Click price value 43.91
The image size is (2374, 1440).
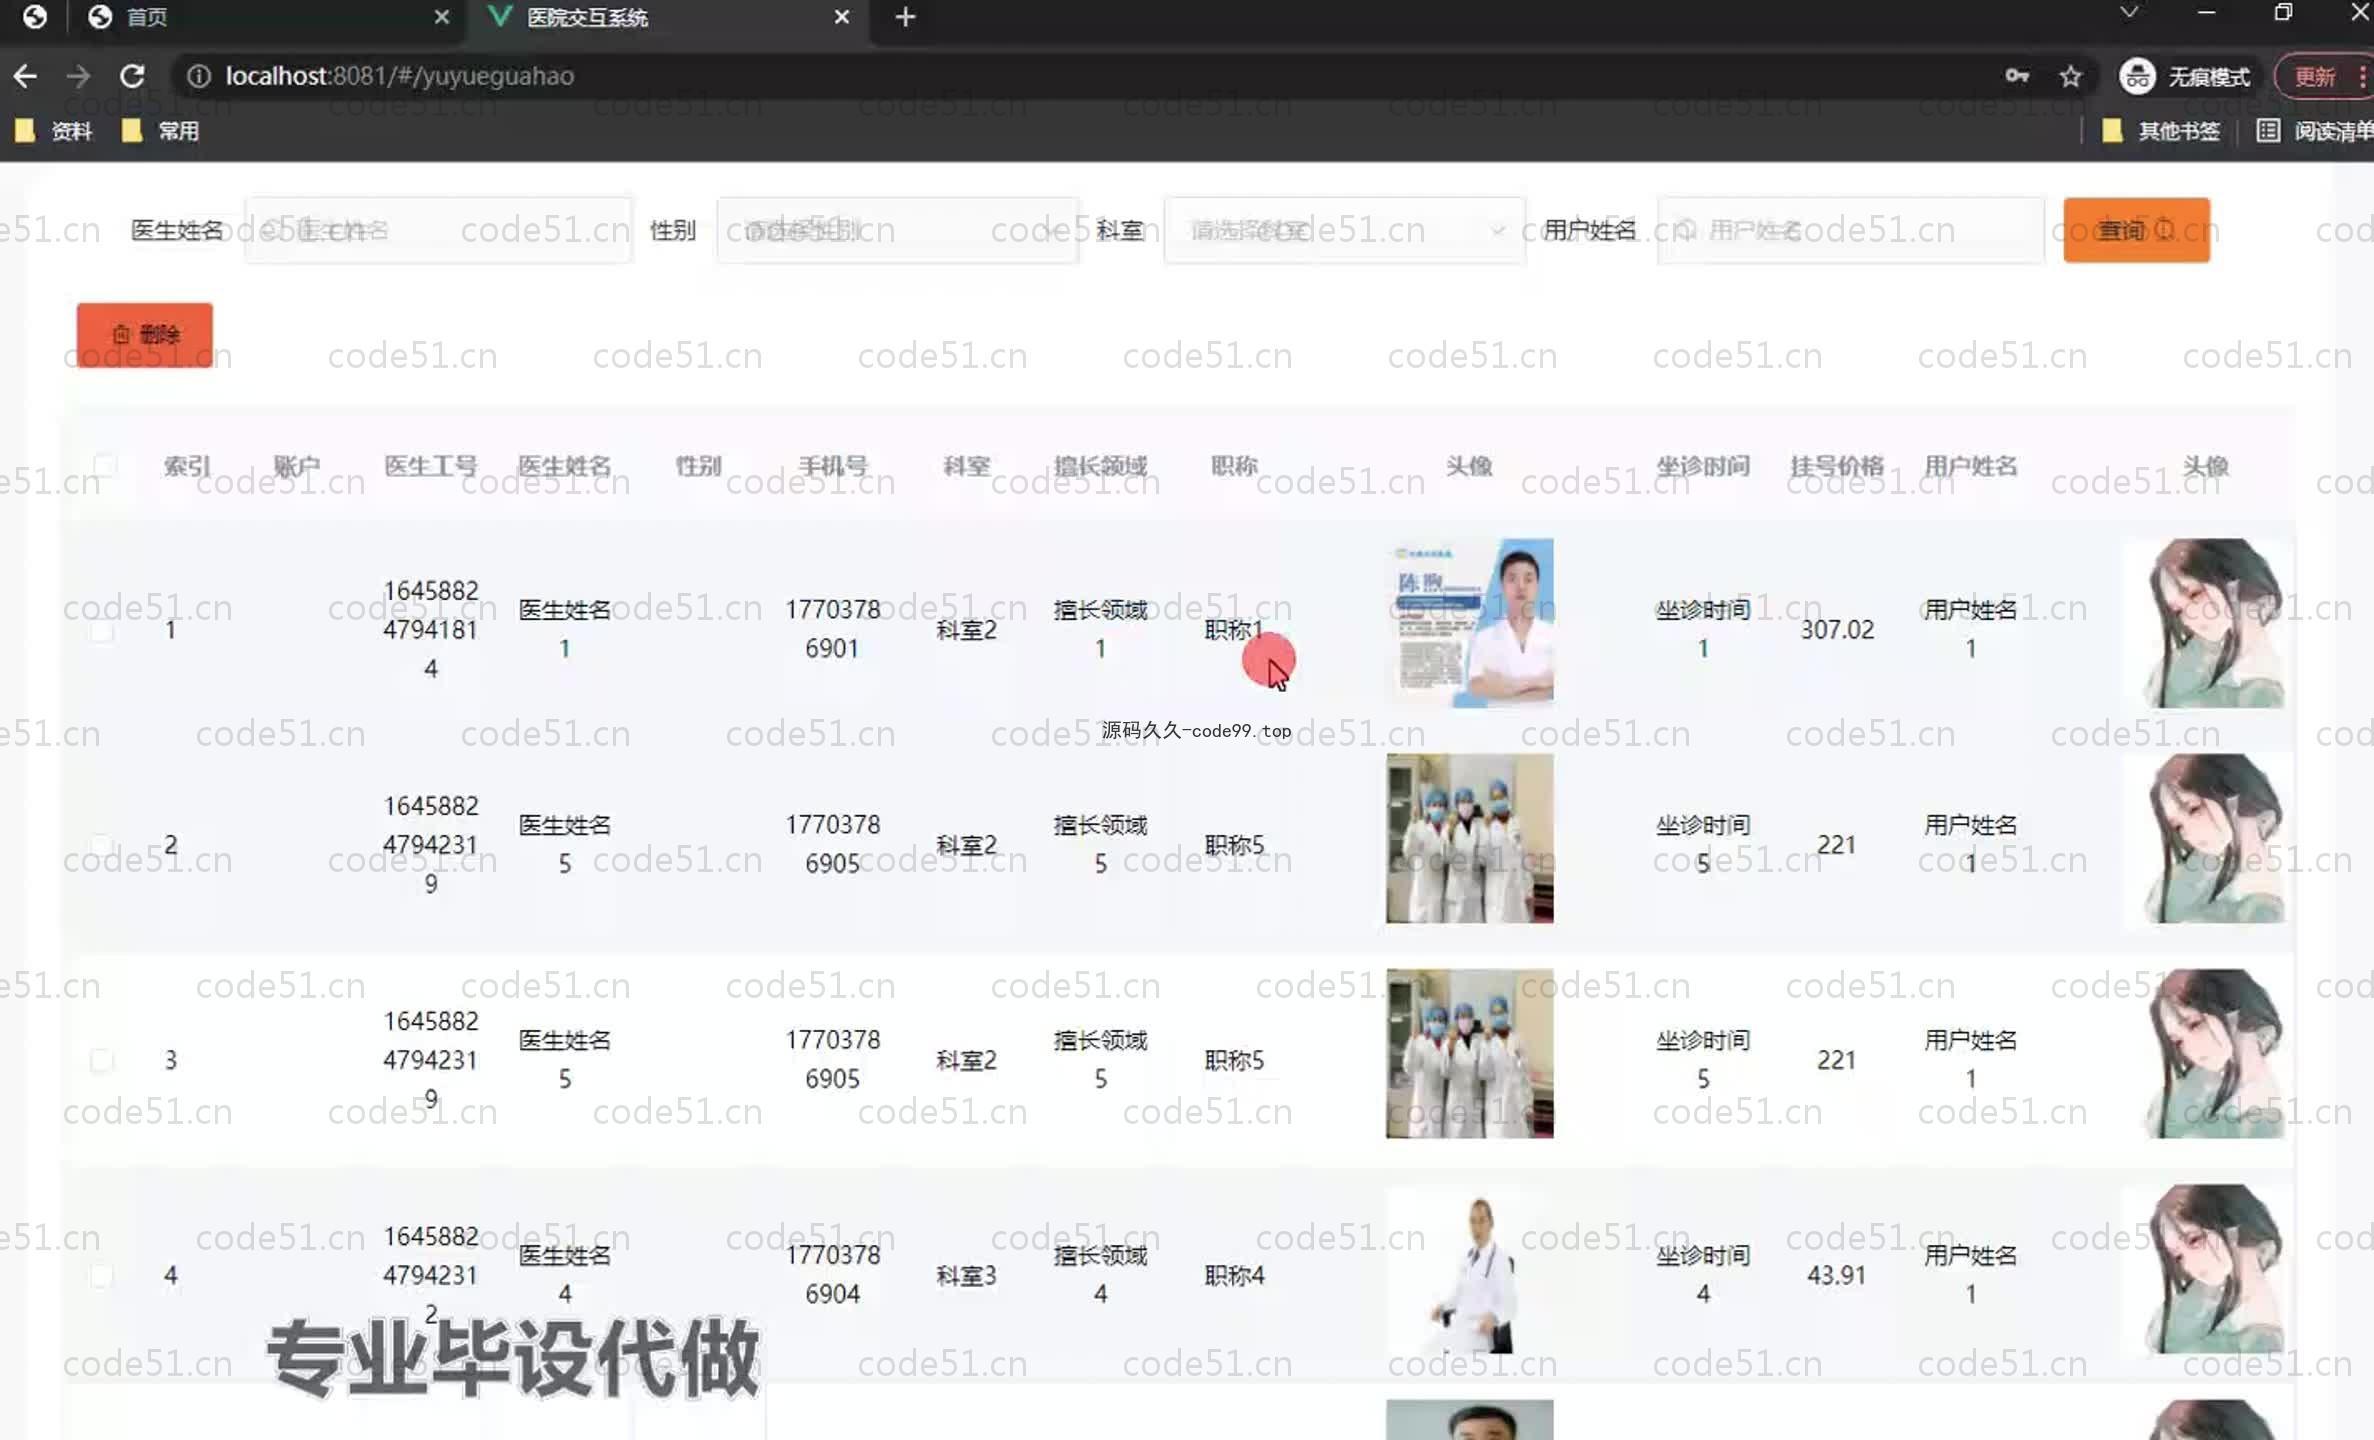click(1837, 1275)
